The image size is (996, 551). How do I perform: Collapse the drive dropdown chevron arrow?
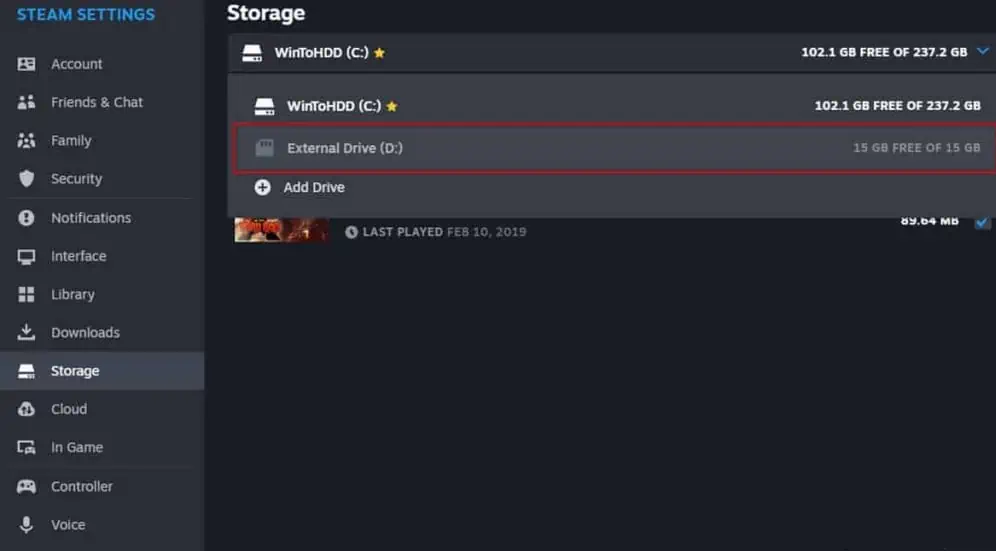point(983,52)
